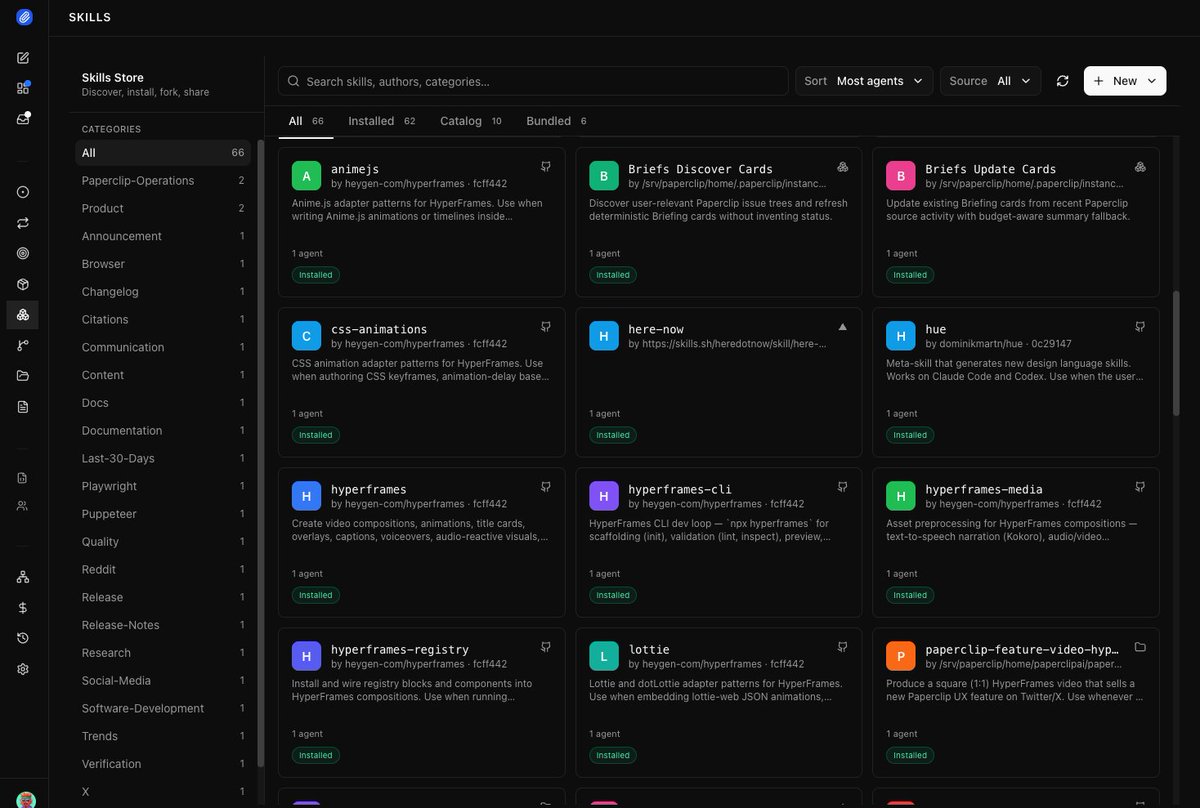Click the GitHub icon on hue card

pos(1140,326)
